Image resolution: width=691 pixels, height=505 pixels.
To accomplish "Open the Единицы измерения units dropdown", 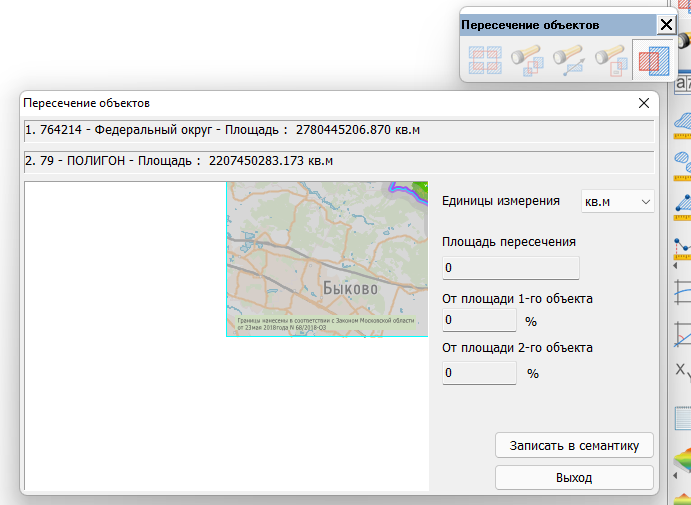I will click(x=617, y=202).
